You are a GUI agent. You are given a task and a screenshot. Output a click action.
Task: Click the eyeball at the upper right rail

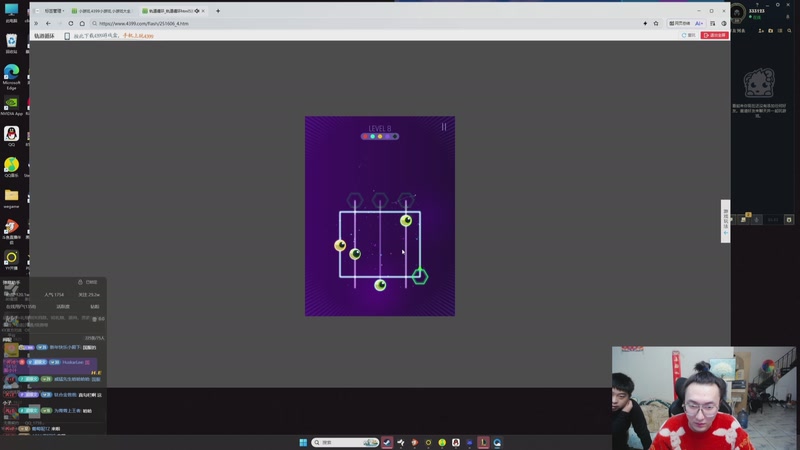[x=406, y=220]
